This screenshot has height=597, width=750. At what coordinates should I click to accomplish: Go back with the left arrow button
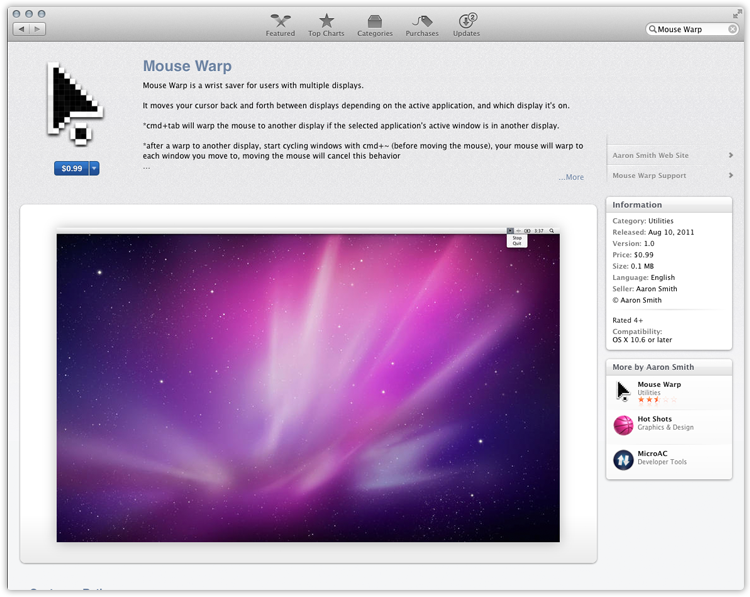tap(21, 29)
